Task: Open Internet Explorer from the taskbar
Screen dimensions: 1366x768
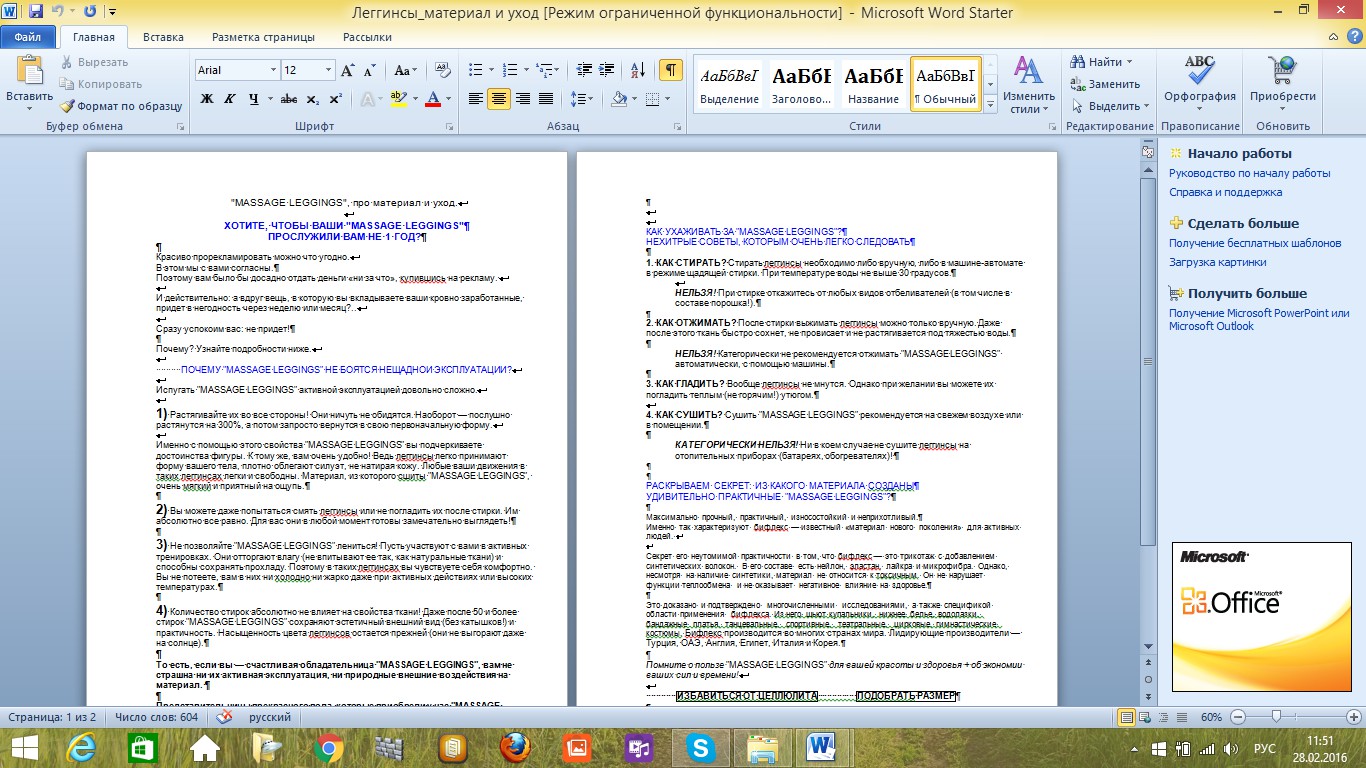Action: point(82,747)
